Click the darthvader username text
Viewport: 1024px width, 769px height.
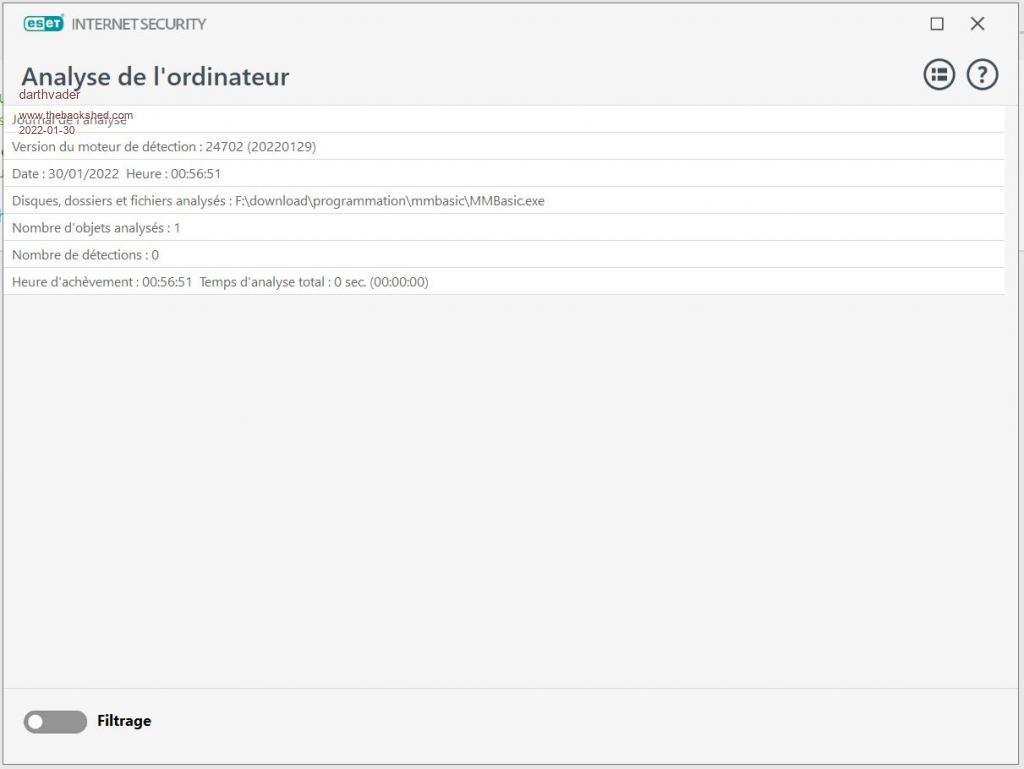coord(49,95)
